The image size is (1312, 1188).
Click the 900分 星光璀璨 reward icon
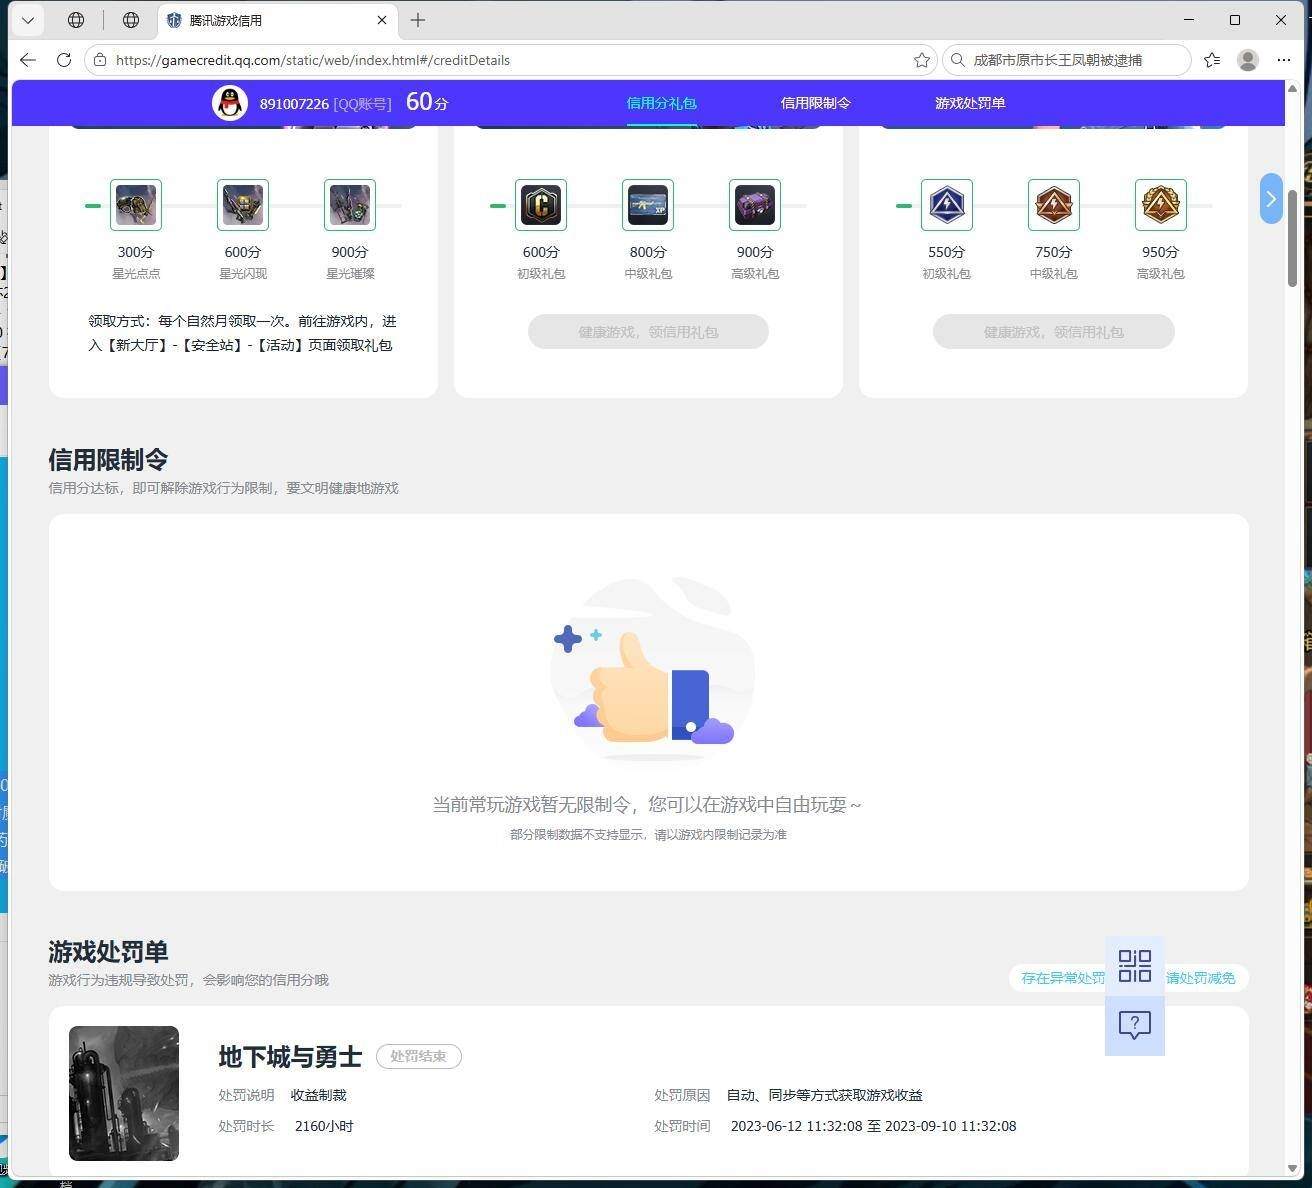350,205
